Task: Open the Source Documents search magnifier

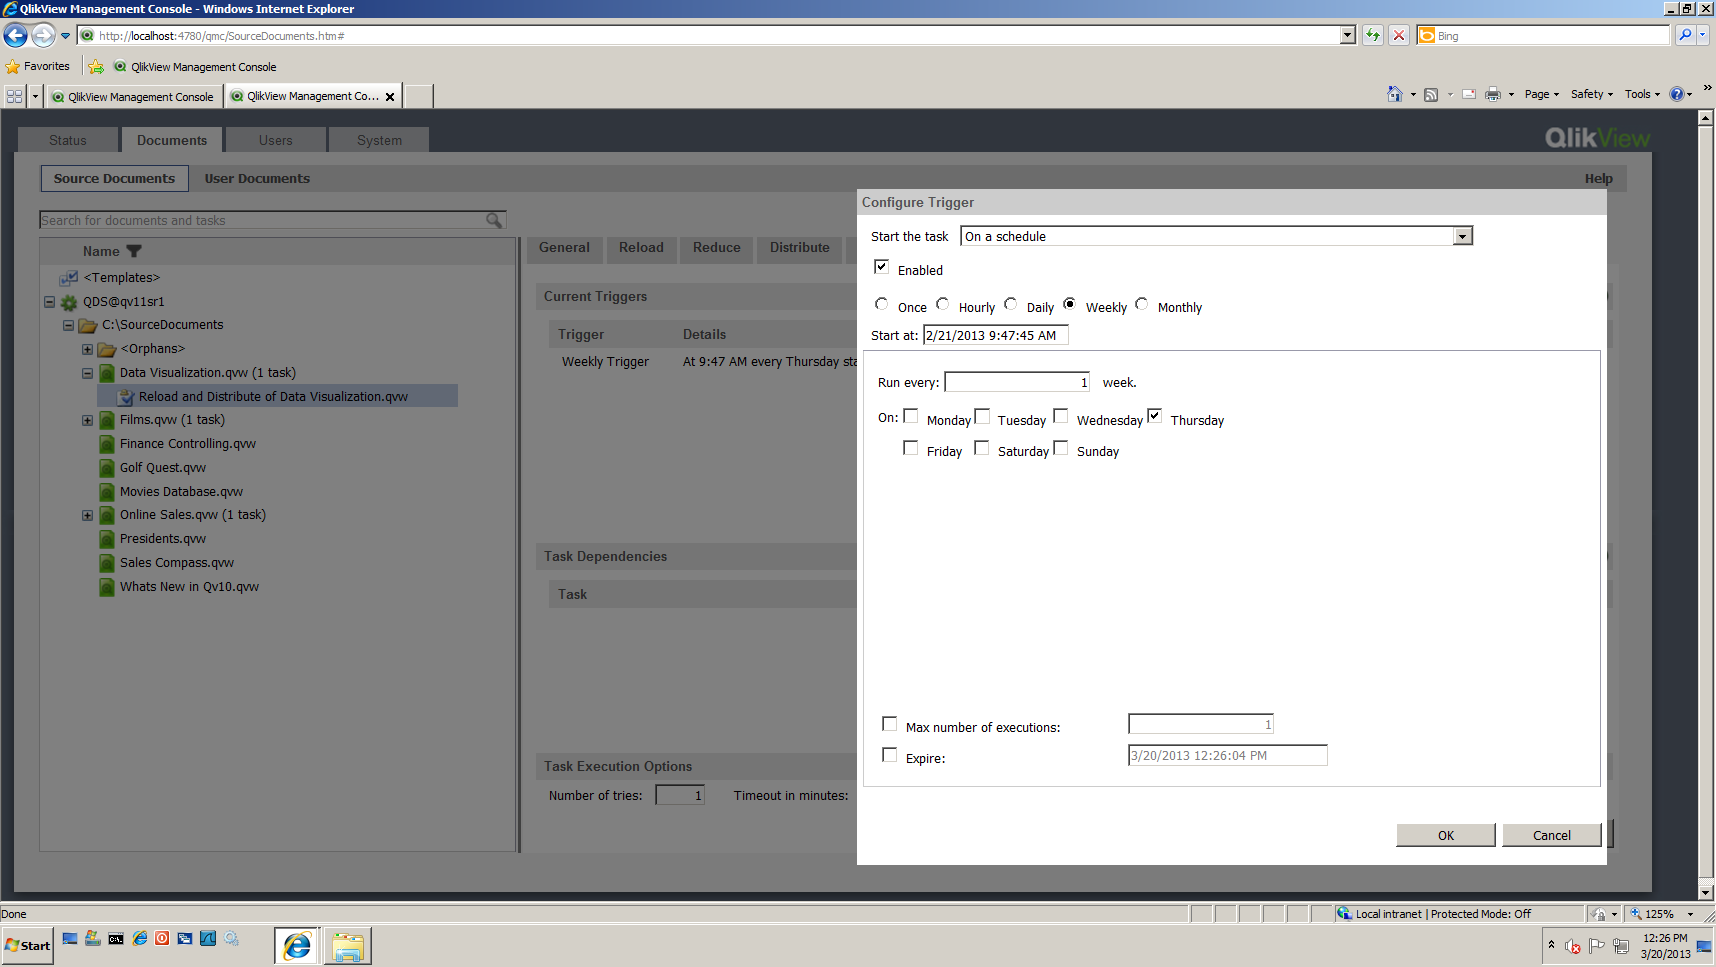Action: [493, 219]
